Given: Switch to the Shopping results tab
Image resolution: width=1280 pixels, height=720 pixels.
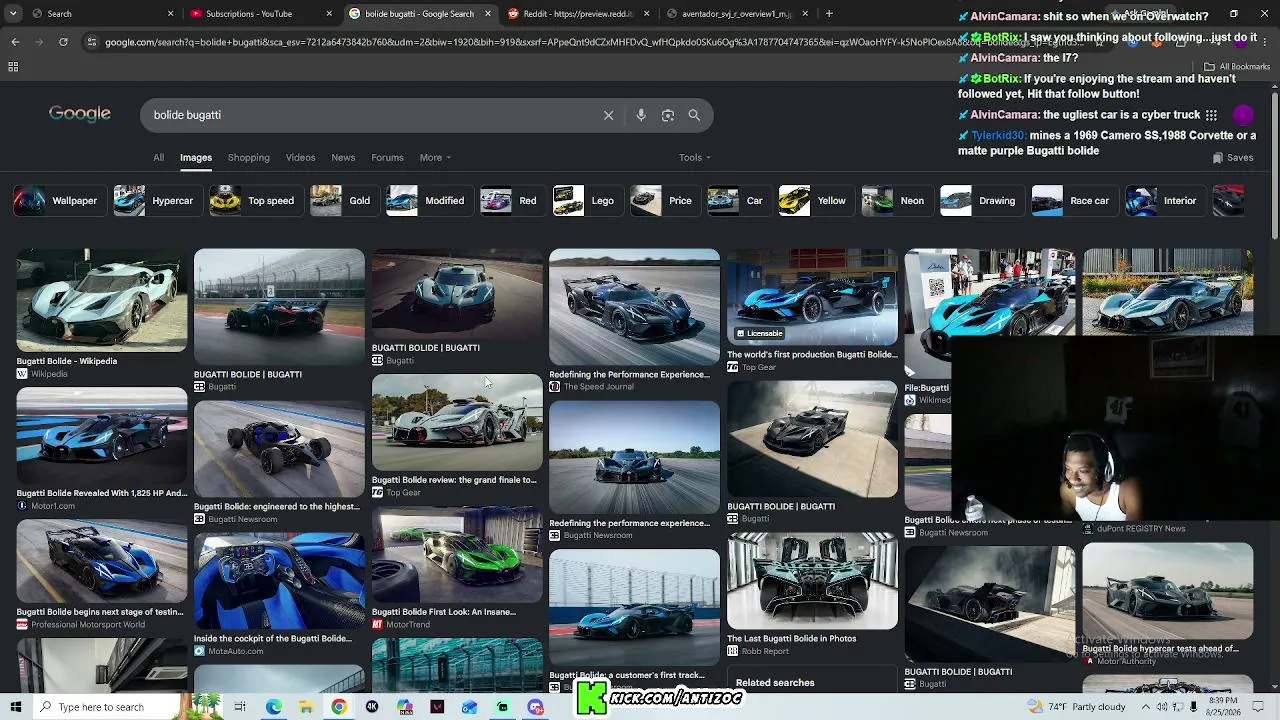Looking at the screenshot, I should click(x=248, y=157).
